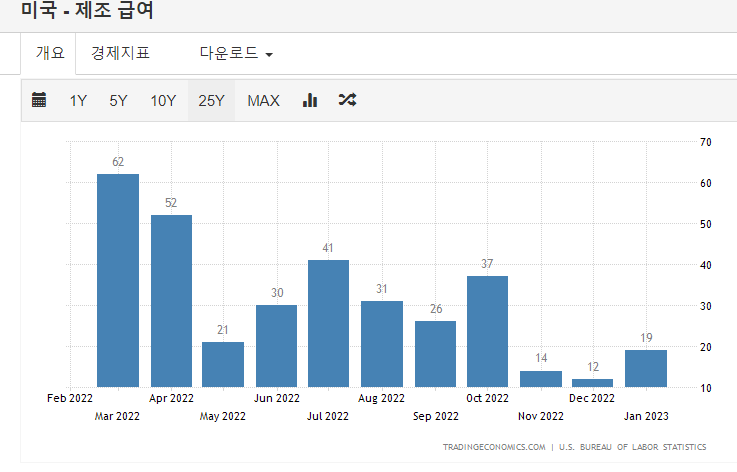Click the Jan 2023 axis label
Screen dimensions: 737x472
646,416
